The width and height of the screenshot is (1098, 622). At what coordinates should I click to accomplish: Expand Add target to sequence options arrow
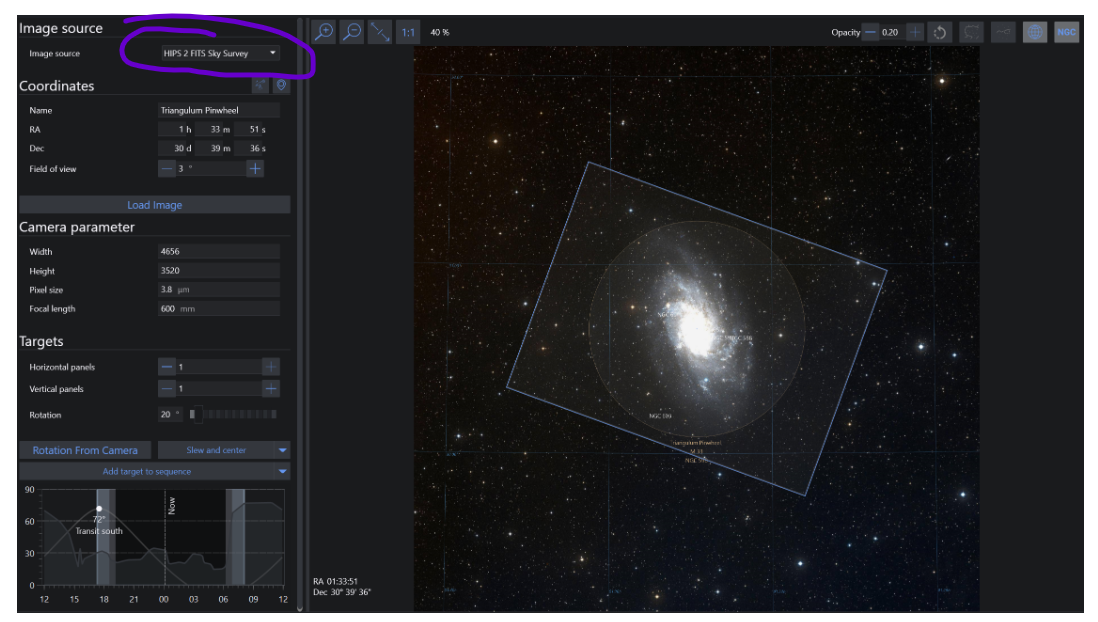283,471
